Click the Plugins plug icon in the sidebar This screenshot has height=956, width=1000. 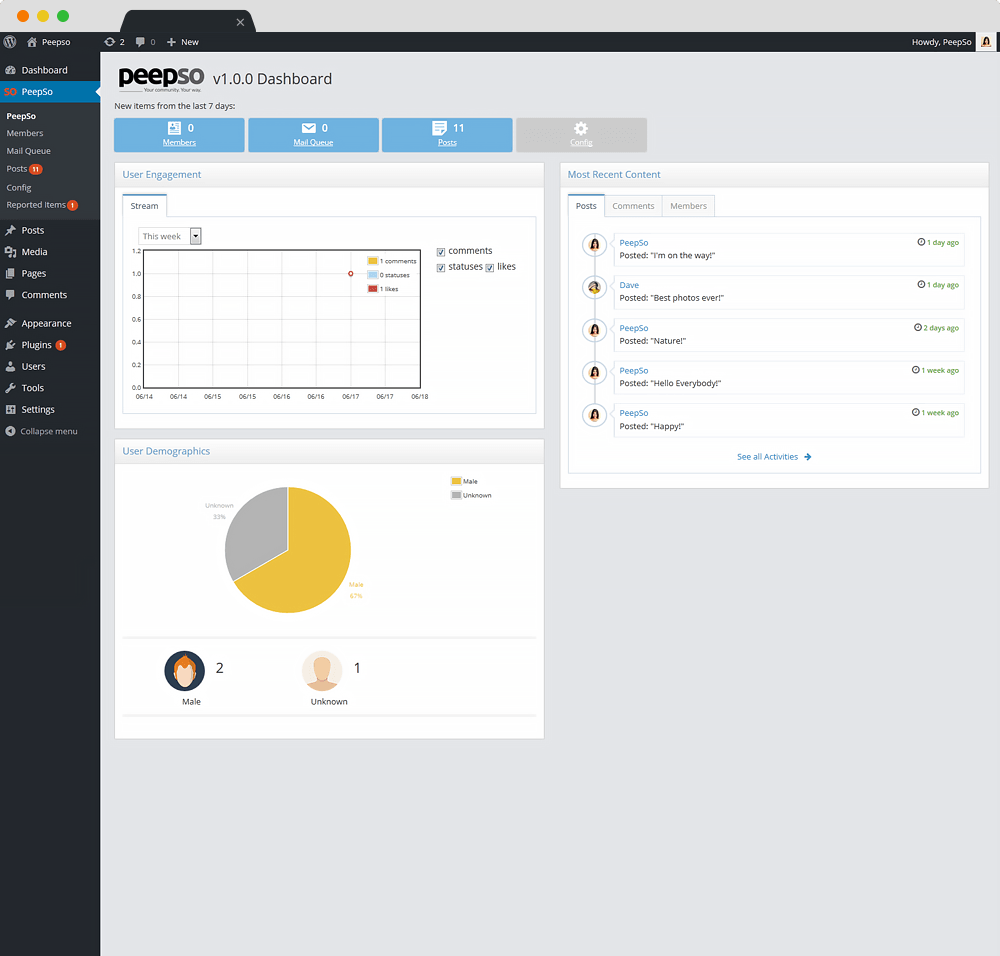10,345
